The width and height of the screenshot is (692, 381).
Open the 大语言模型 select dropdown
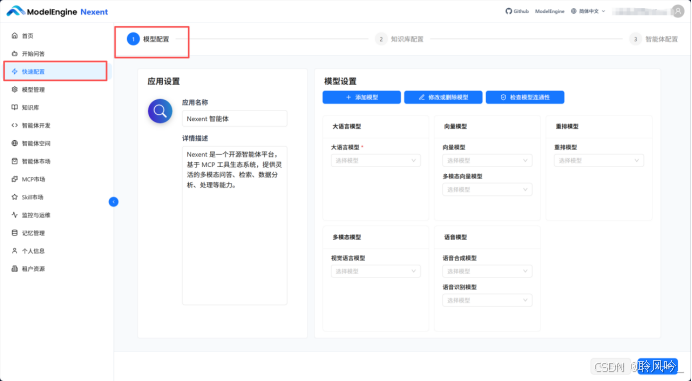click(x=376, y=160)
